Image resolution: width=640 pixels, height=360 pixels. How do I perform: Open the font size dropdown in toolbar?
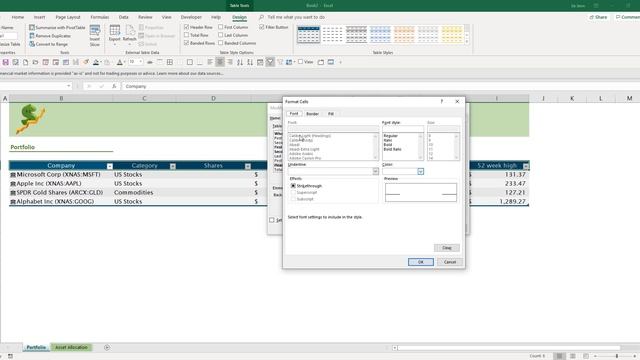point(141,62)
